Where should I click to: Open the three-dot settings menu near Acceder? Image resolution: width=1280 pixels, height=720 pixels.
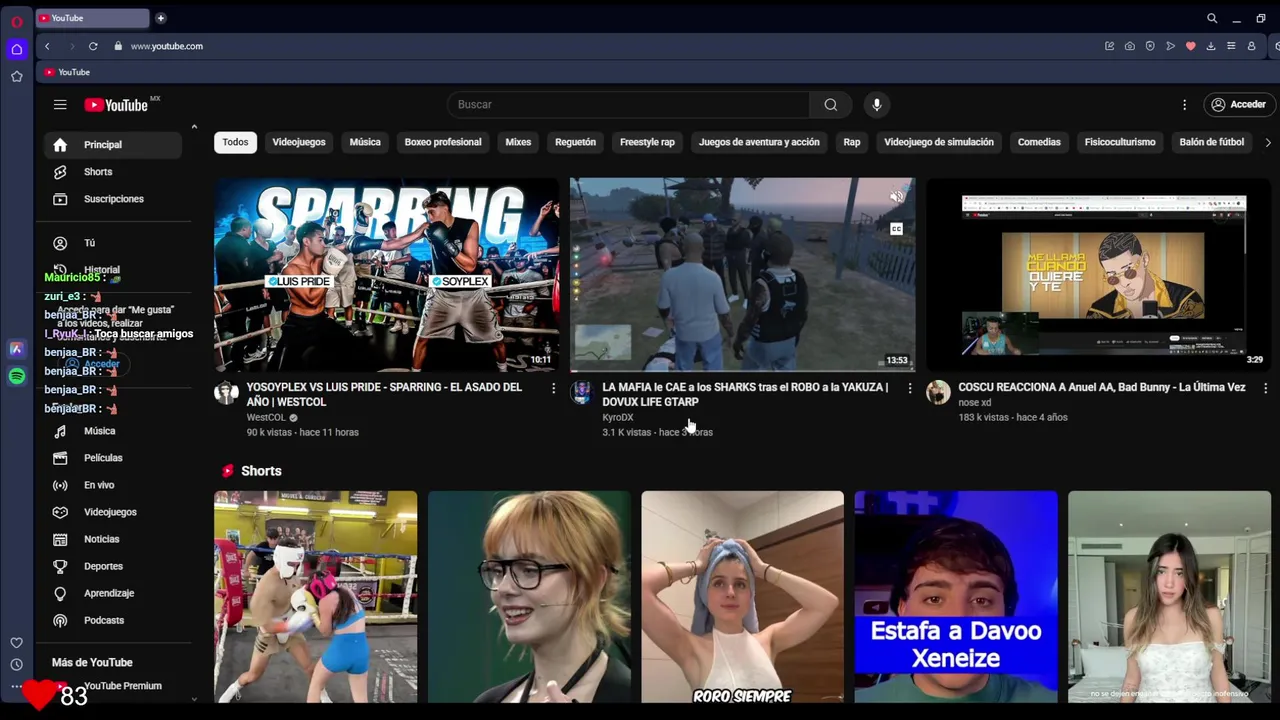pyautogui.click(x=1184, y=105)
